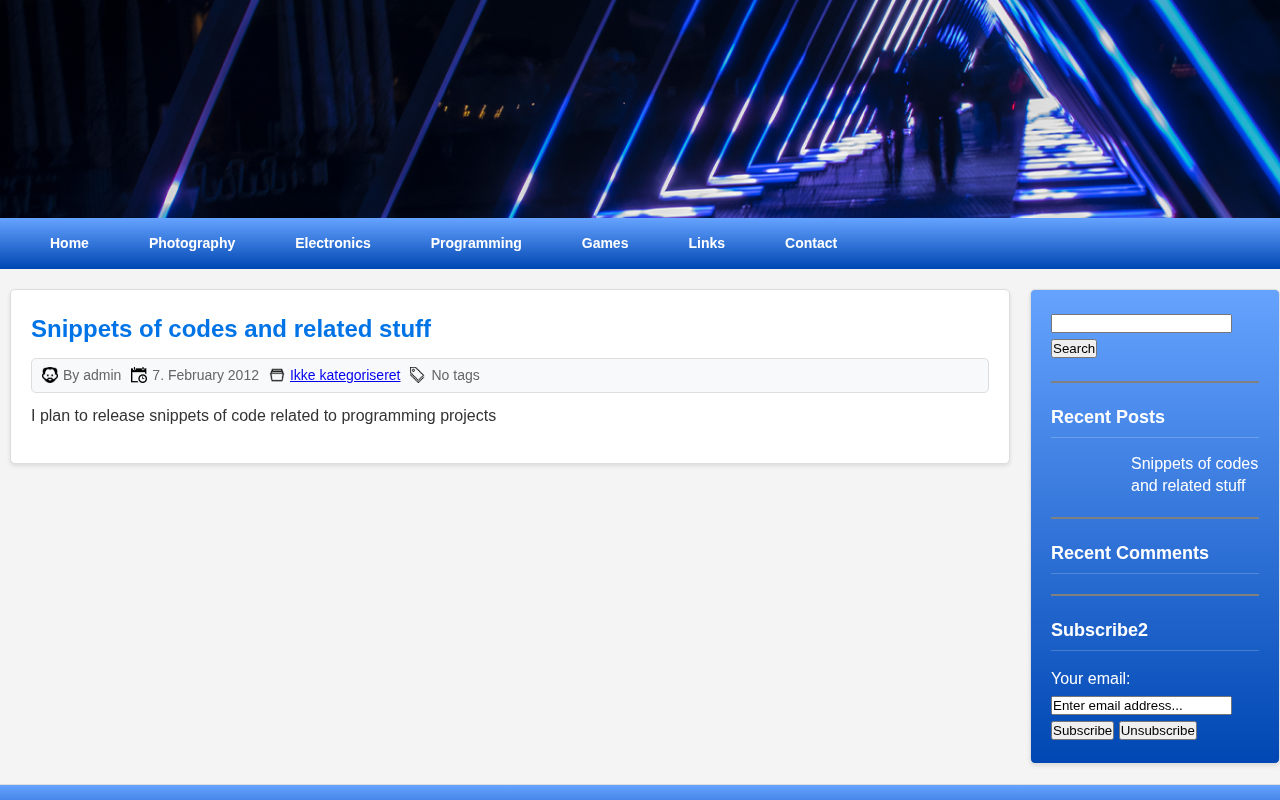Click the post date 7. February 2012
The width and height of the screenshot is (1280, 800).
tap(205, 375)
